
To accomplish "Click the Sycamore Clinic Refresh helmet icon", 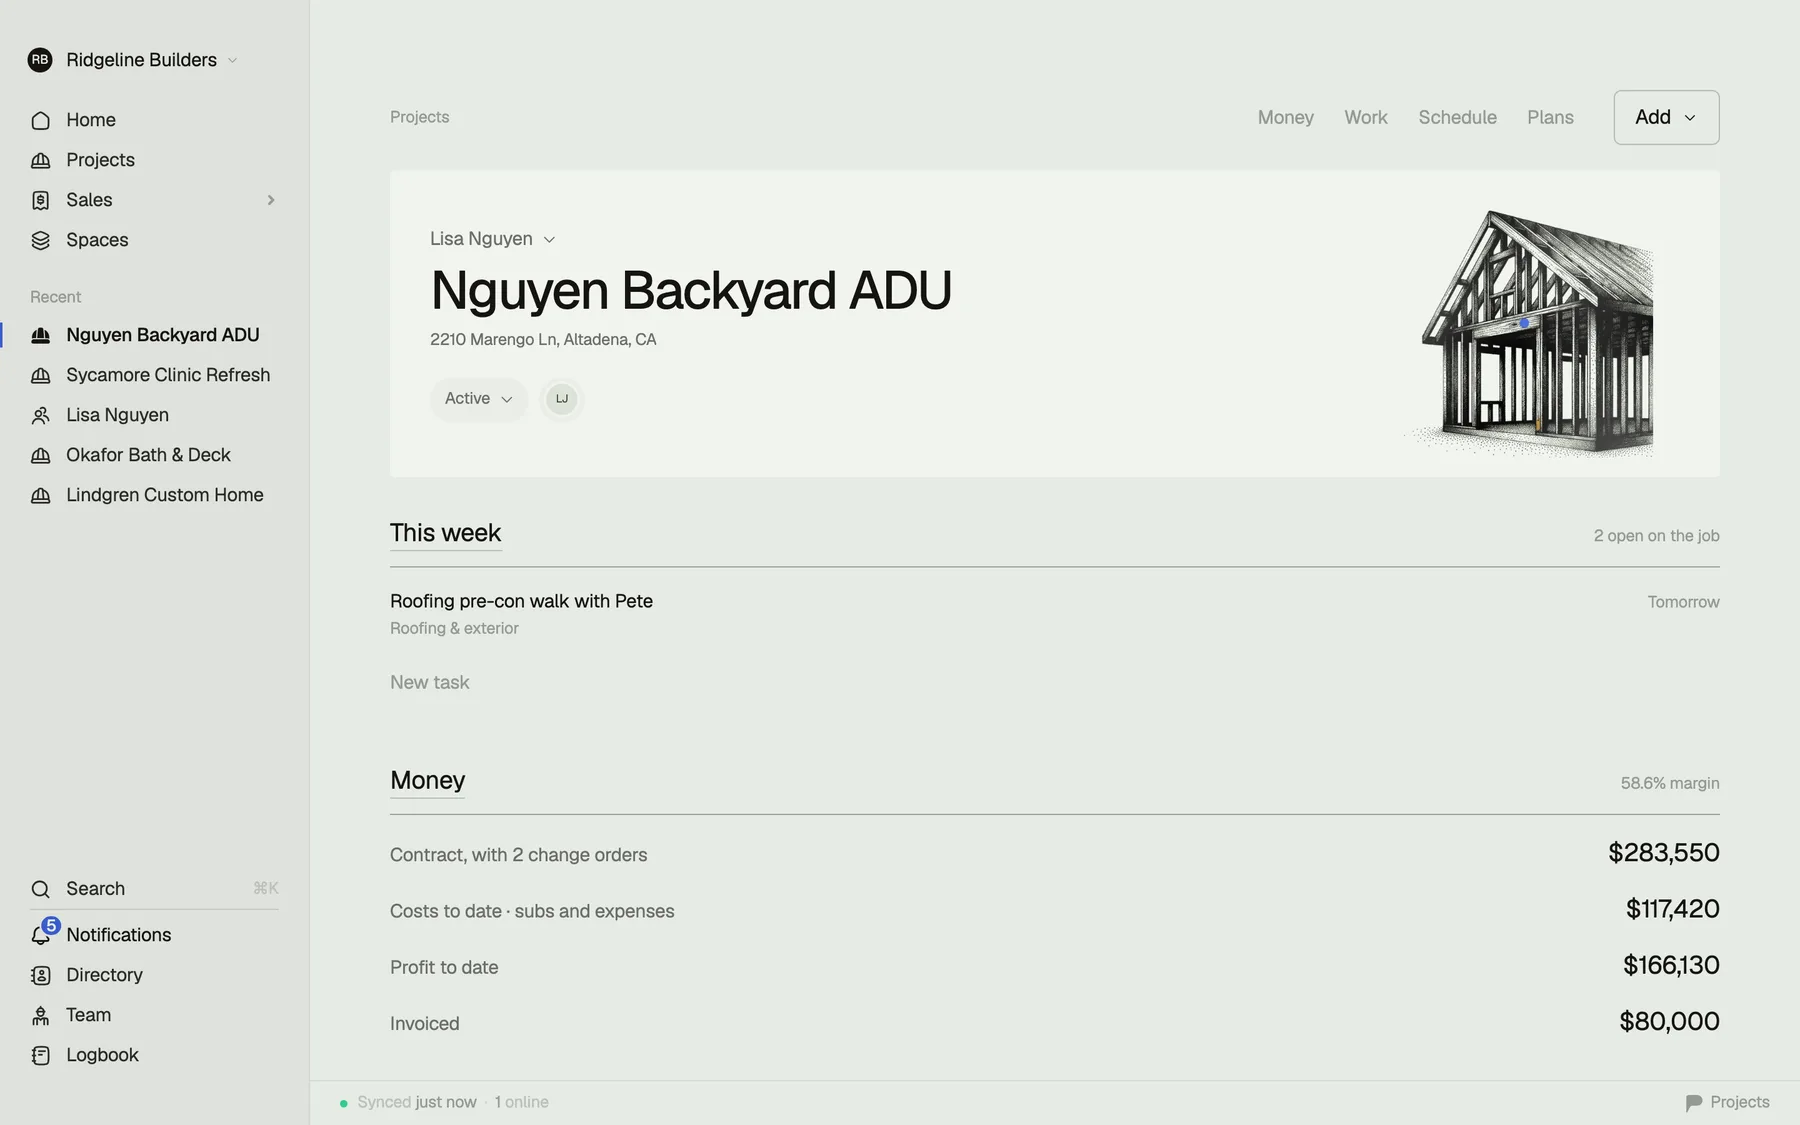I will pyautogui.click(x=40, y=375).
